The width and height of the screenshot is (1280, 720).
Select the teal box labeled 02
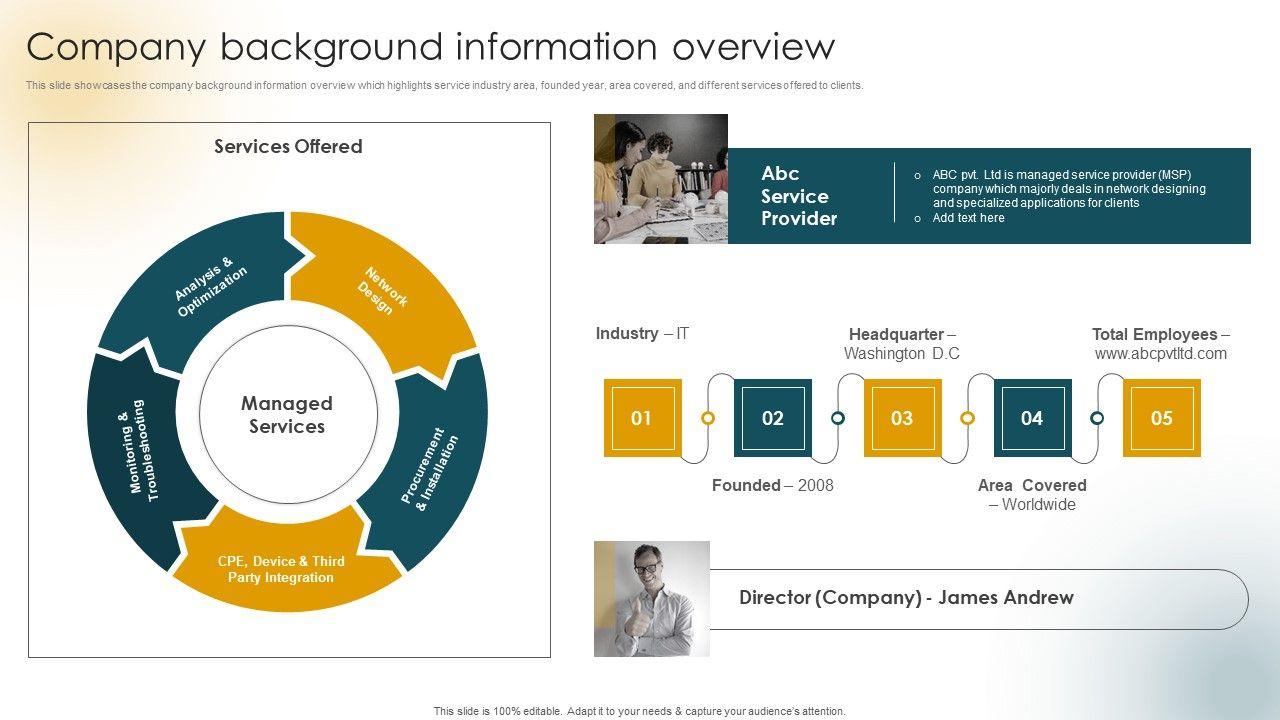point(772,418)
